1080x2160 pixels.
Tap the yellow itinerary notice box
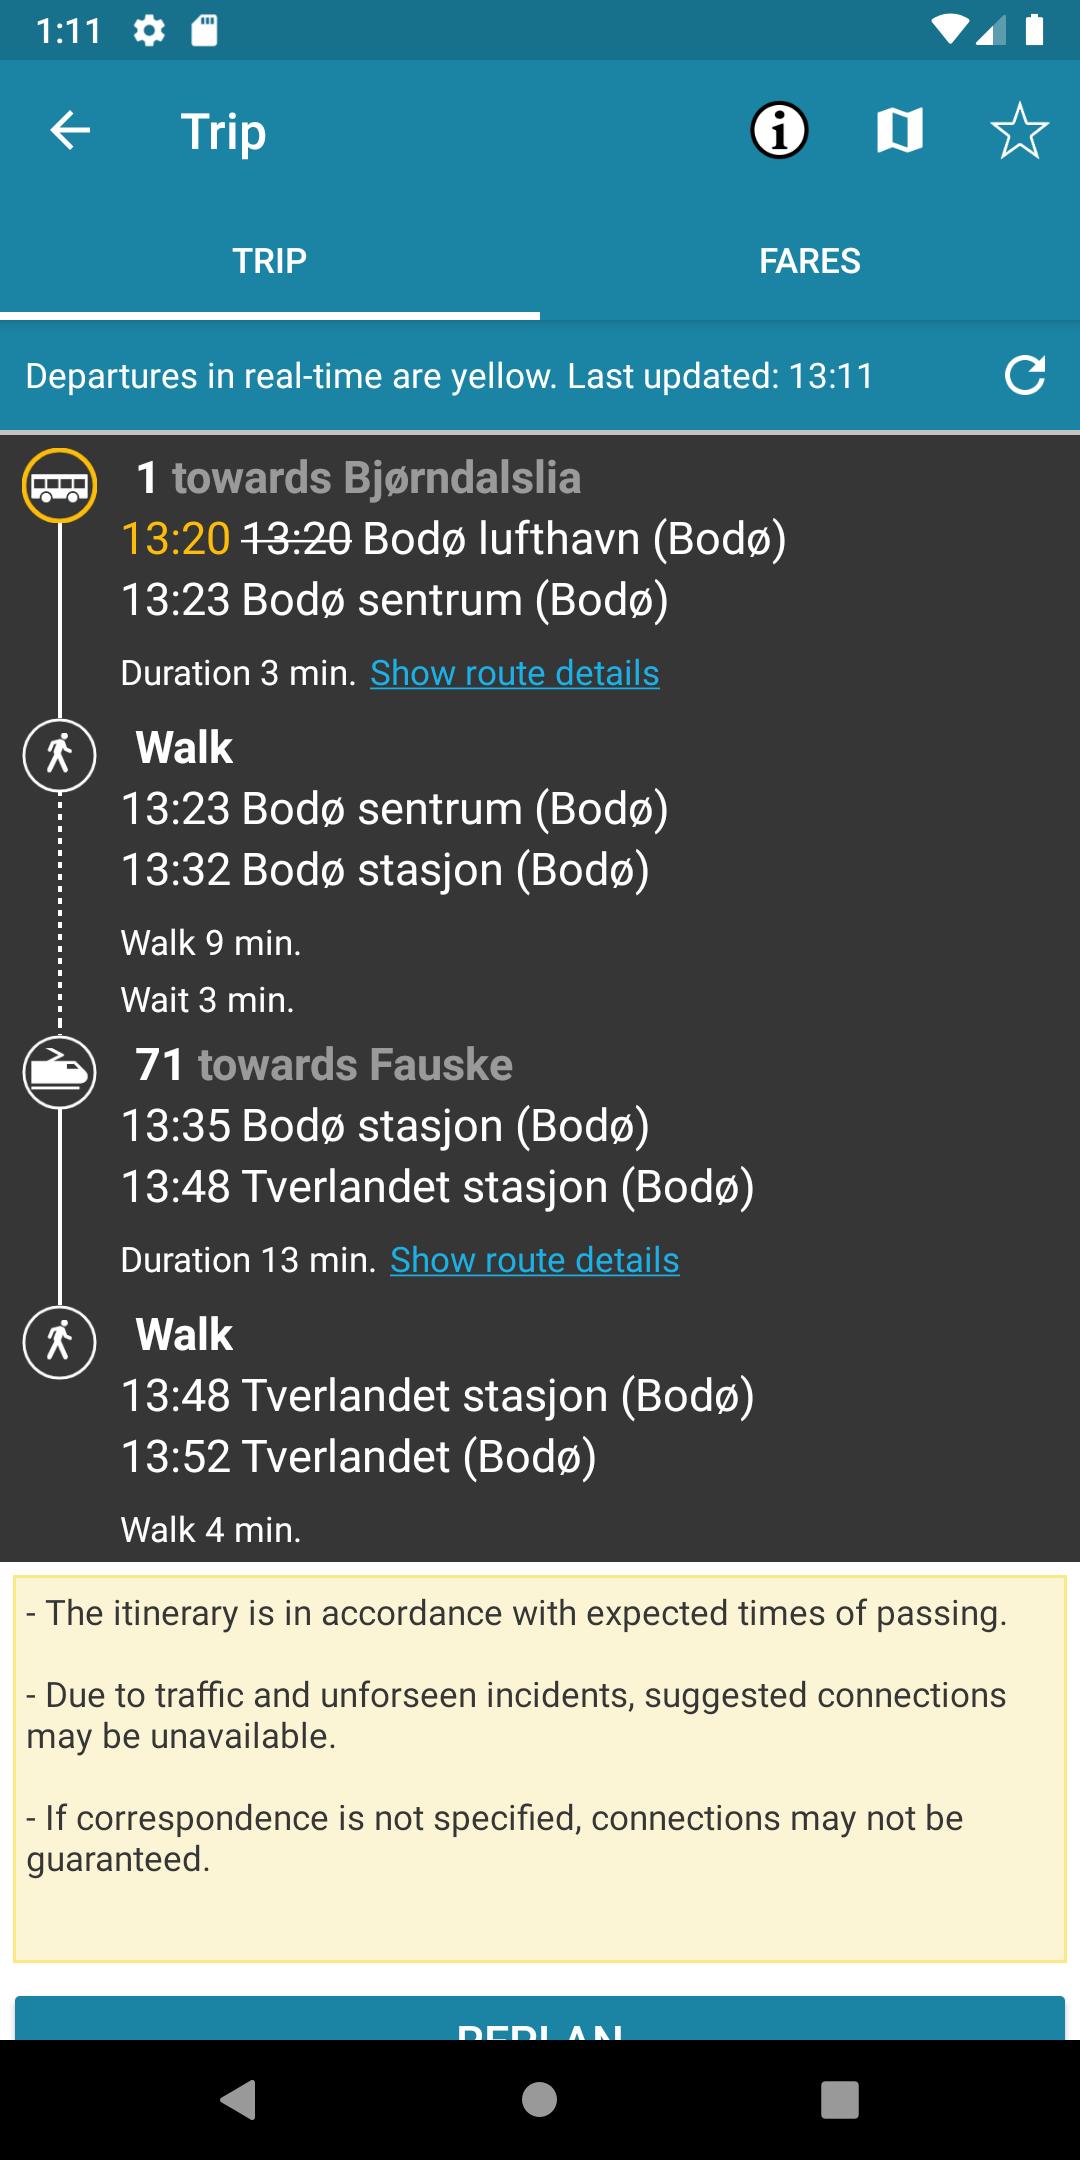click(x=540, y=1768)
